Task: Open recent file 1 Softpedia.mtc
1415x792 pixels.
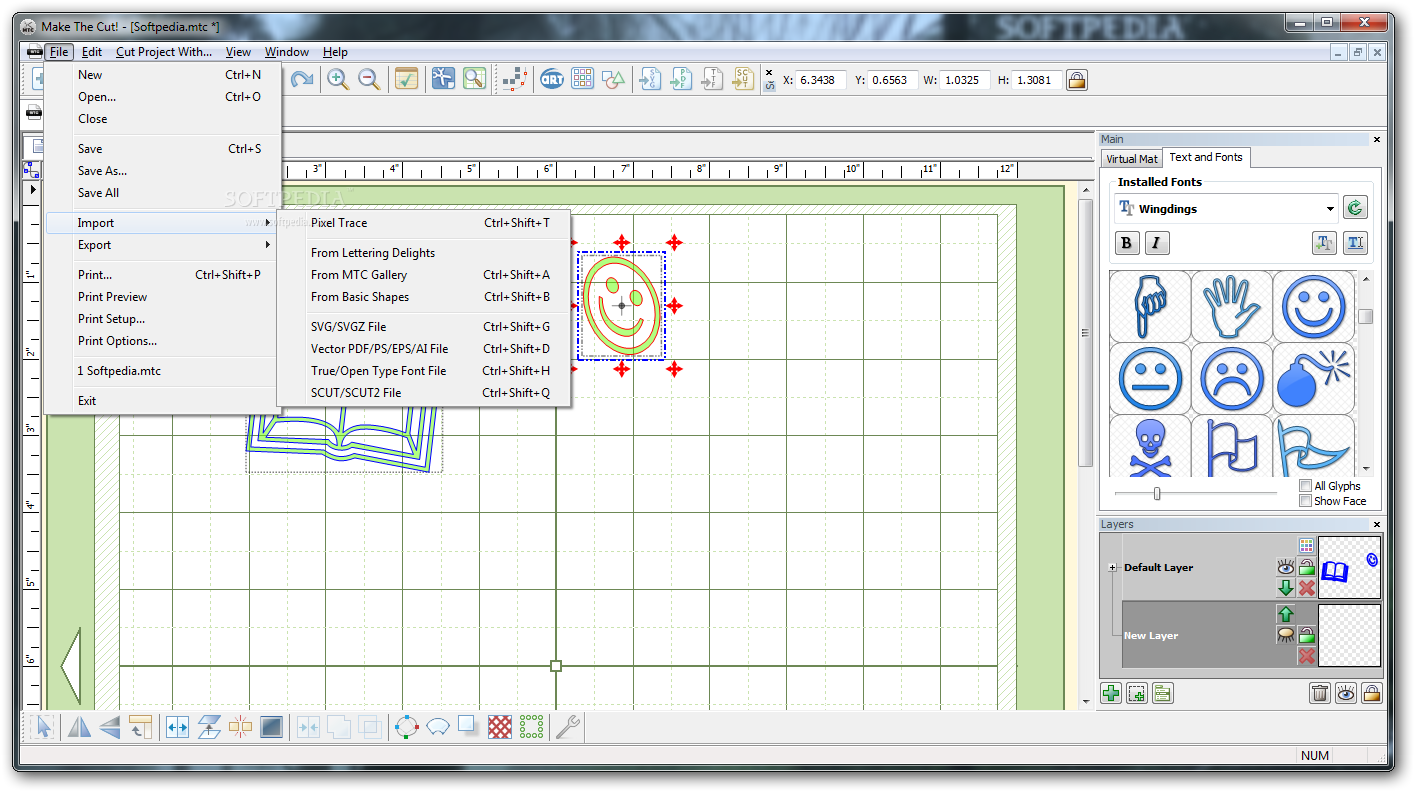Action: click(x=163, y=371)
